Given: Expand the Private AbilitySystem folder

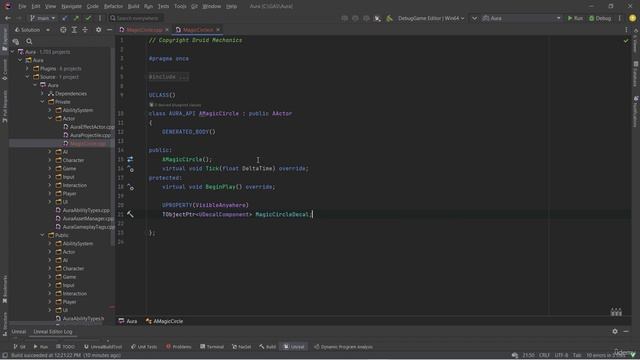Looking at the screenshot, I should [x=50, y=110].
